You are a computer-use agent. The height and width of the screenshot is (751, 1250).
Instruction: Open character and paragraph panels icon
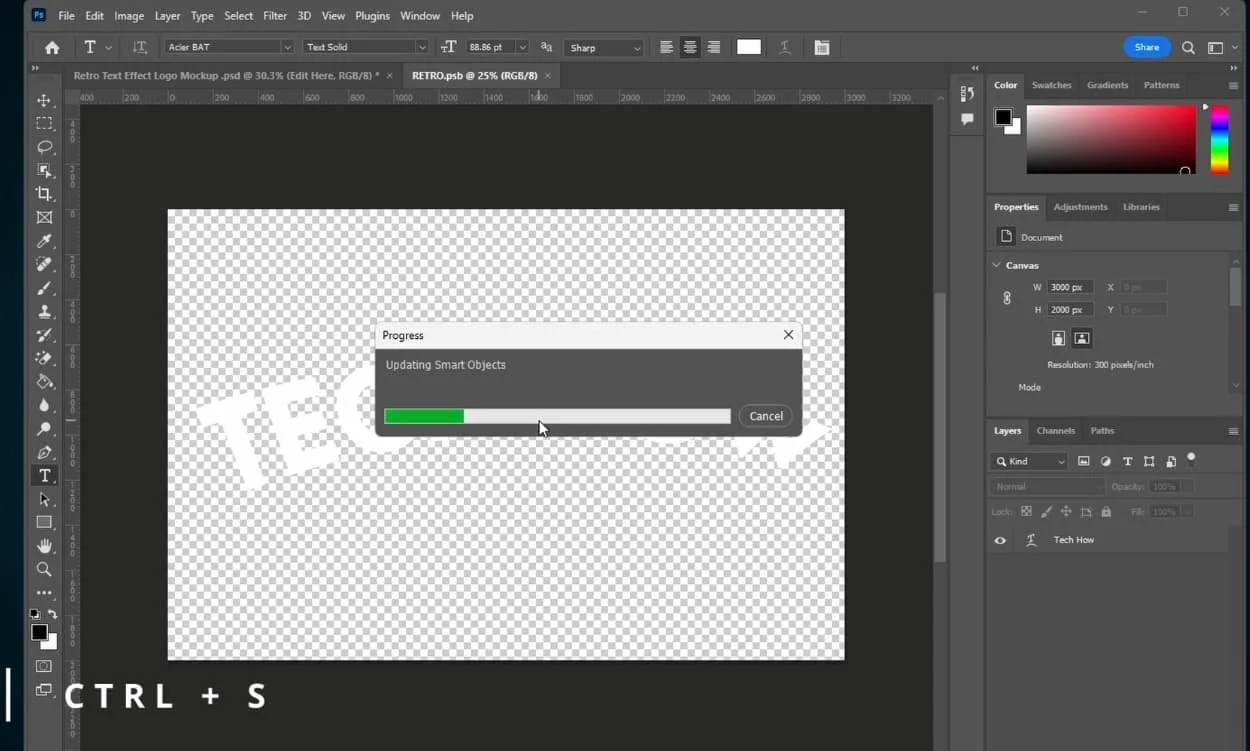(822, 47)
